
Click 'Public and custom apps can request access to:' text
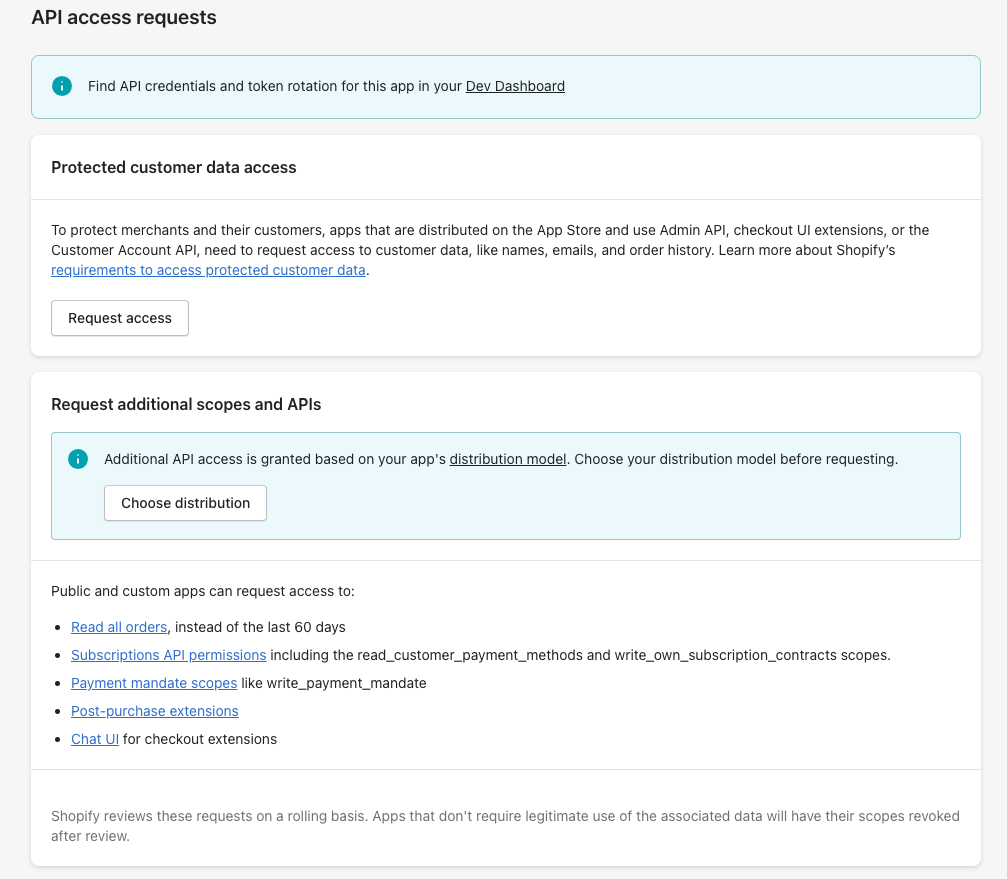[203, 591]
